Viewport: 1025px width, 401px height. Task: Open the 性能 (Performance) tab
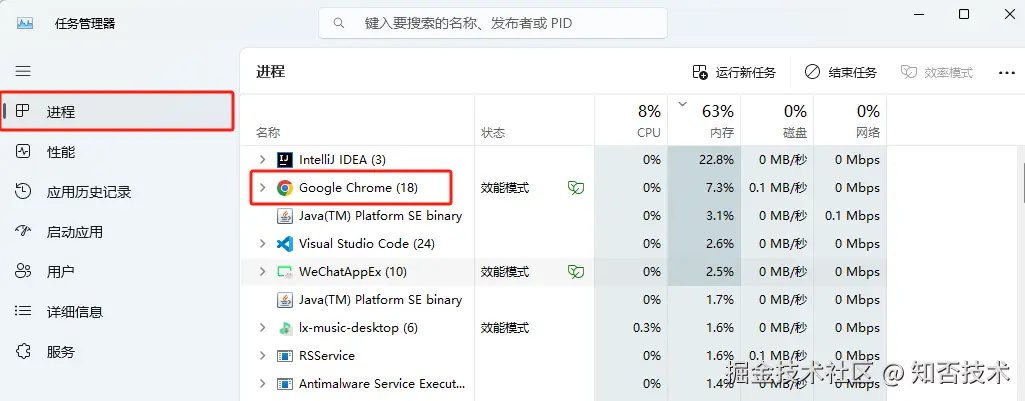(x=60, y=152)
